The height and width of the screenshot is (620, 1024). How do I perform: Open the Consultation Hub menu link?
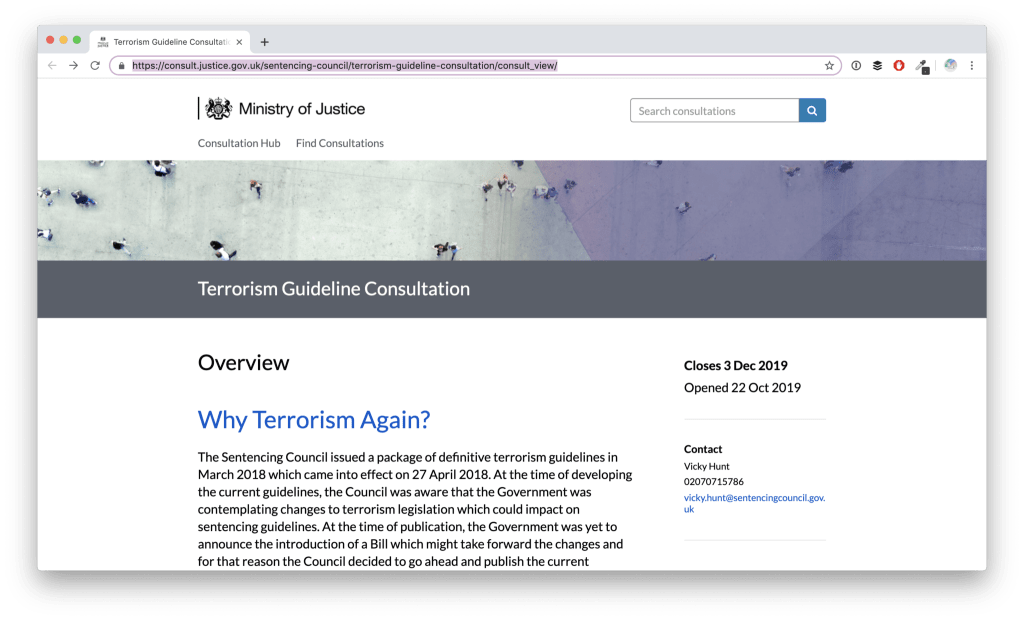[239, 143]
